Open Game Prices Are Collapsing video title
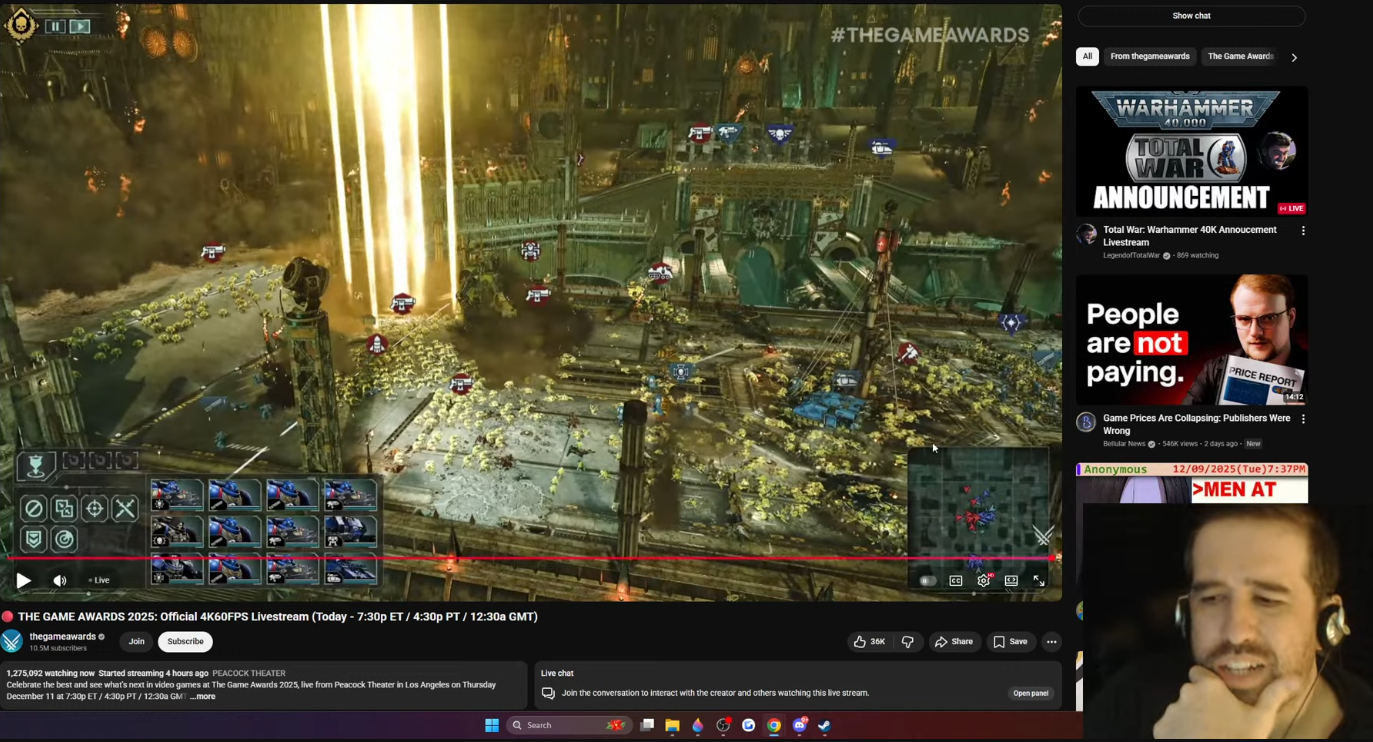1373x742 pixels. tap(1197, 424)
